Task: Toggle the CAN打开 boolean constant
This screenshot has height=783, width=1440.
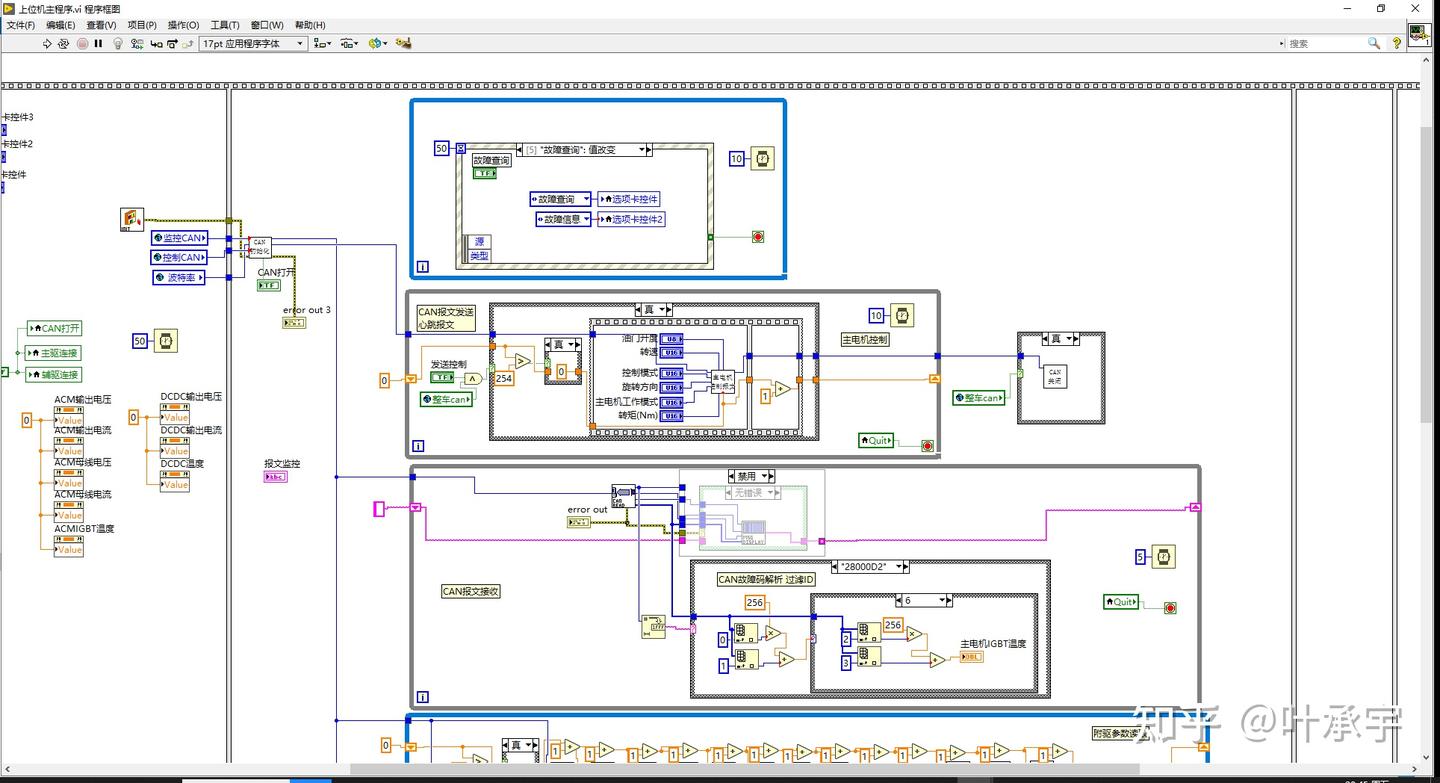Action: coord(268,285)
